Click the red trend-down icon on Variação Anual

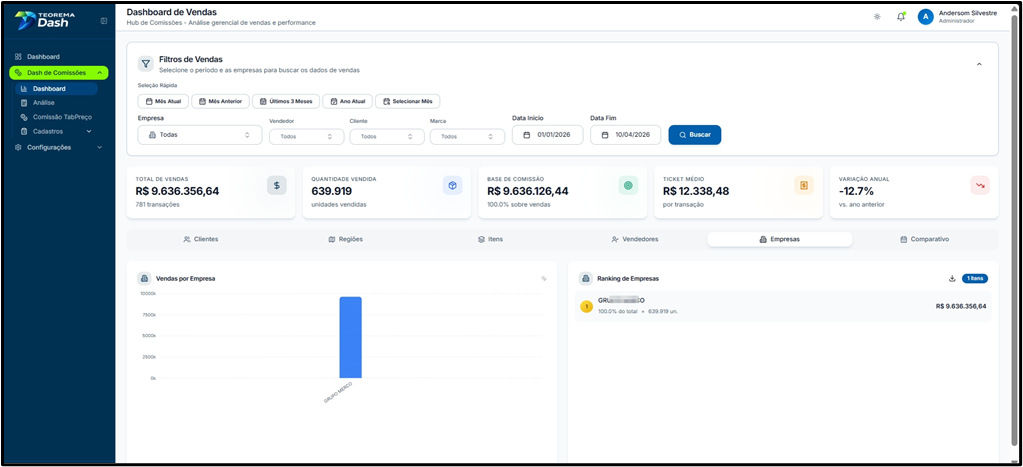click(x=980, y=185)
